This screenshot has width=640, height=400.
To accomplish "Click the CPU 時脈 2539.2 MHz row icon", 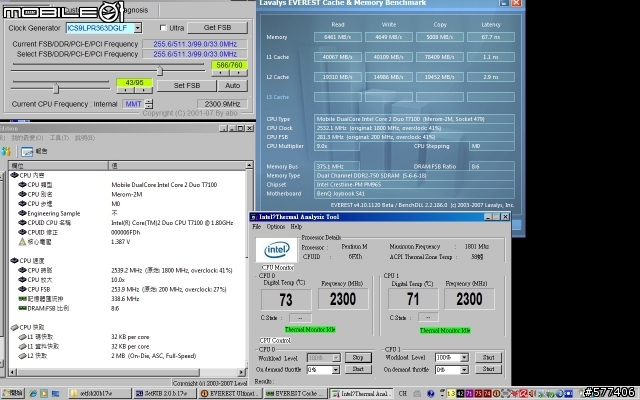I will pyautogui.click(x=22, y=270).
